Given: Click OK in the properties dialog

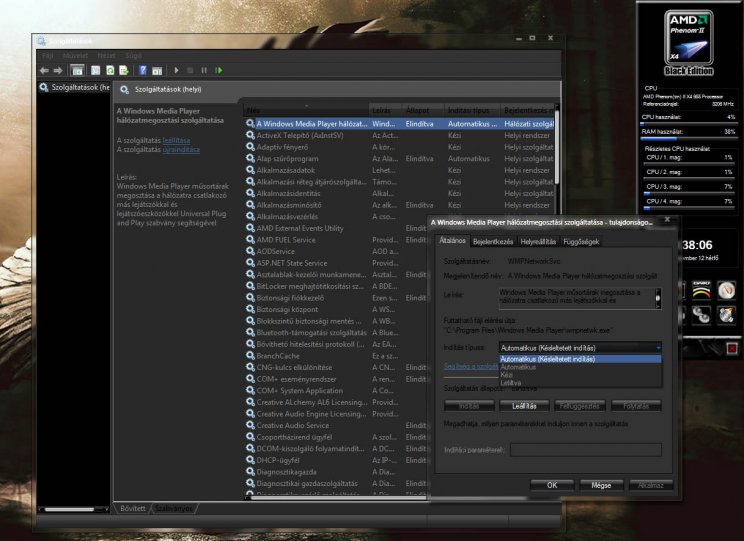Looking at the screenshot, I should click(x=552, y=485).
